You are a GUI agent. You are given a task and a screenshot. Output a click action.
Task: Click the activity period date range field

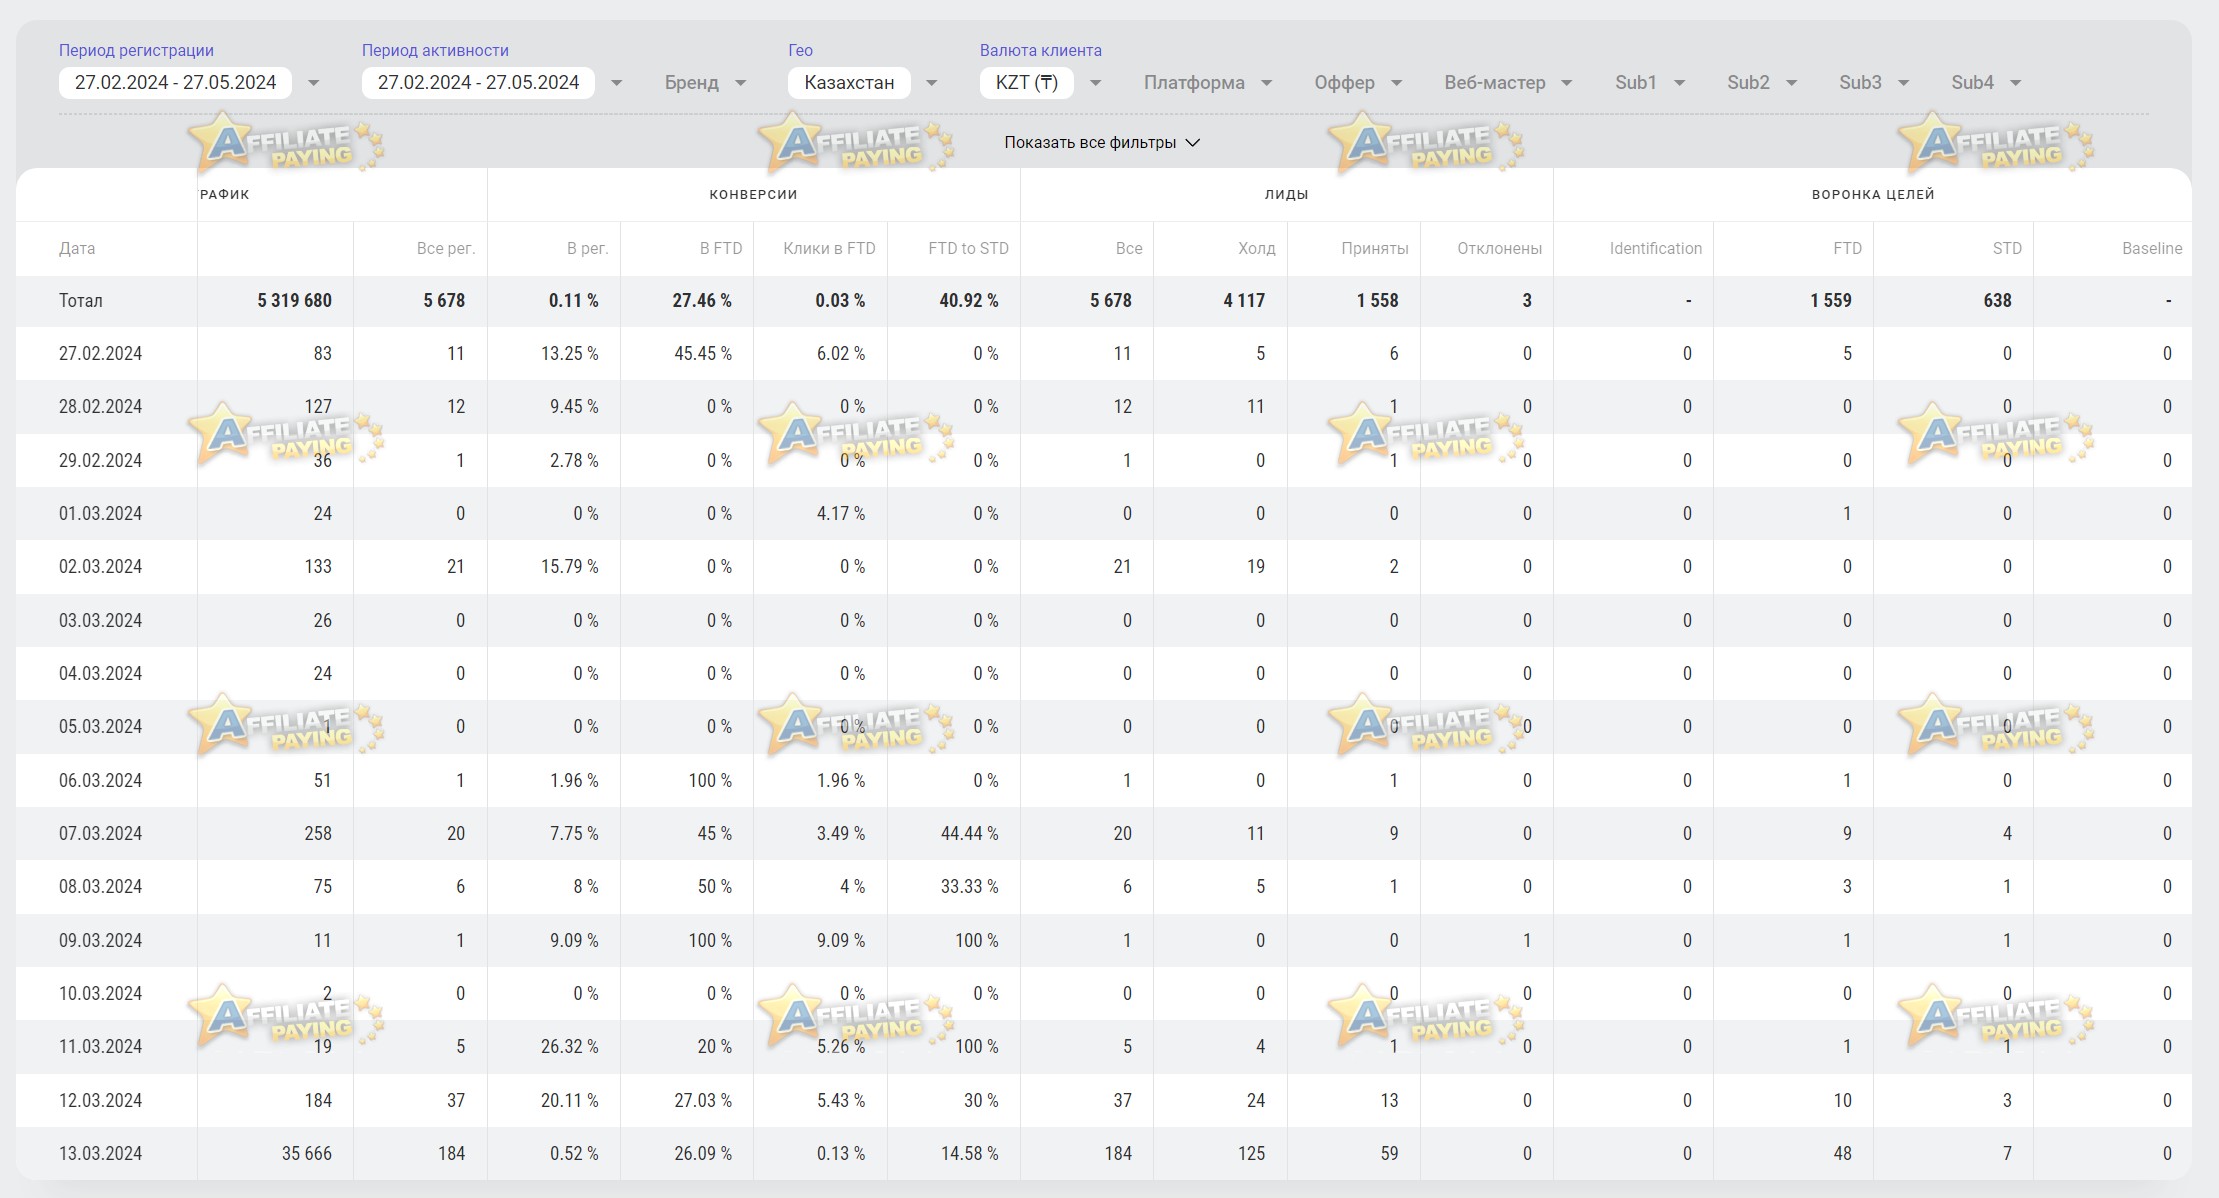tap(478, 83)
